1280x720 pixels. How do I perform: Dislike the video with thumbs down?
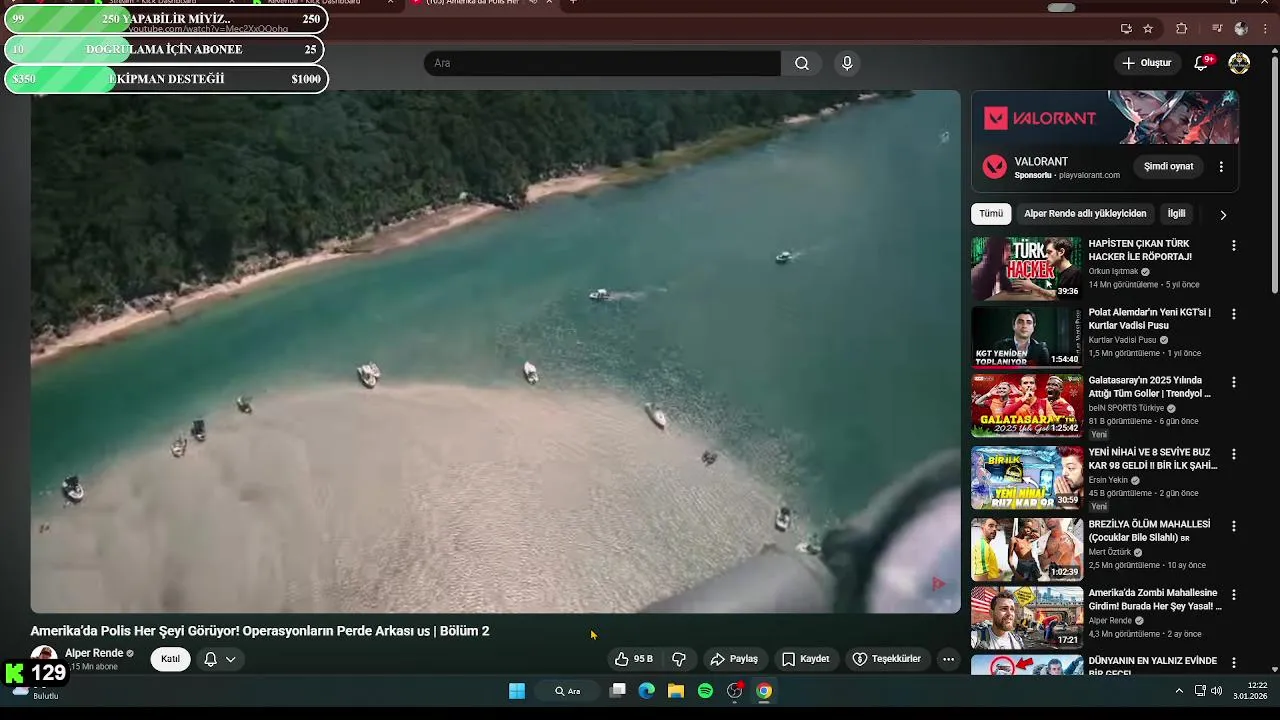[679, 659]
